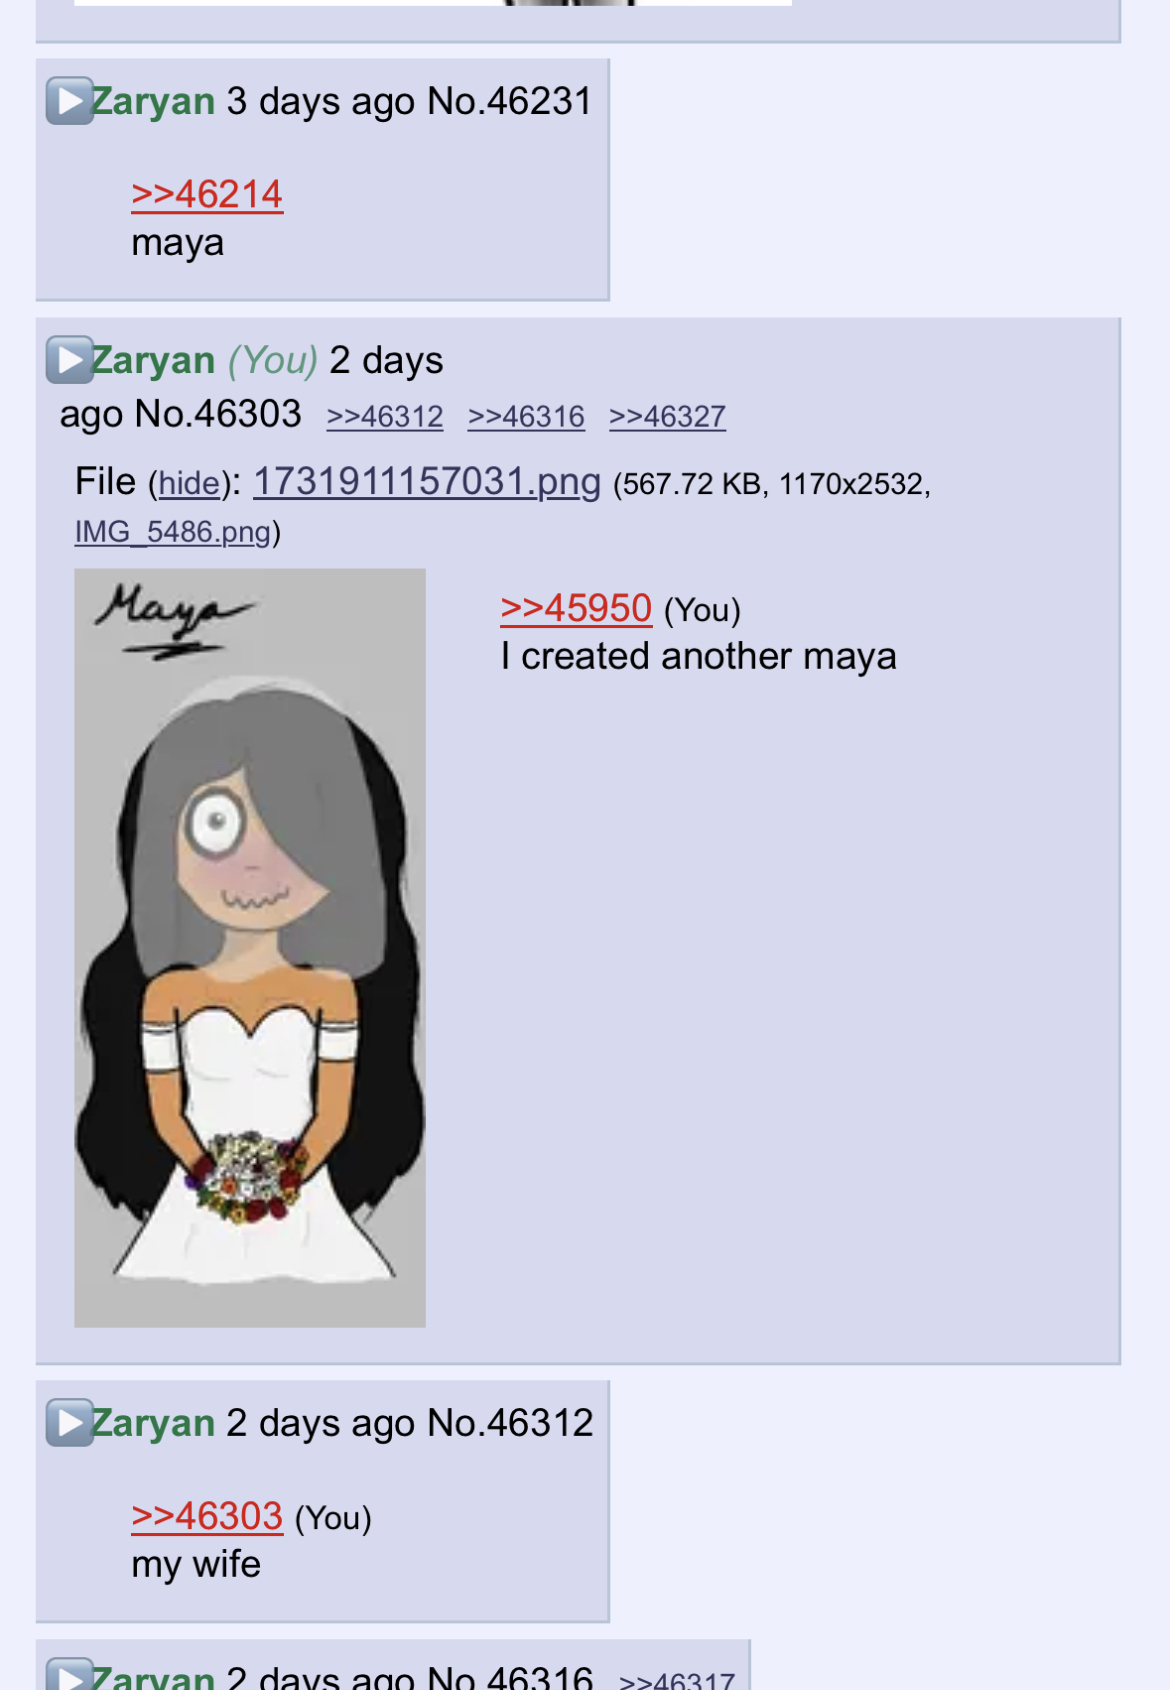
Task: Click Zaryan name on post No.46303
Action: [153, 360]
